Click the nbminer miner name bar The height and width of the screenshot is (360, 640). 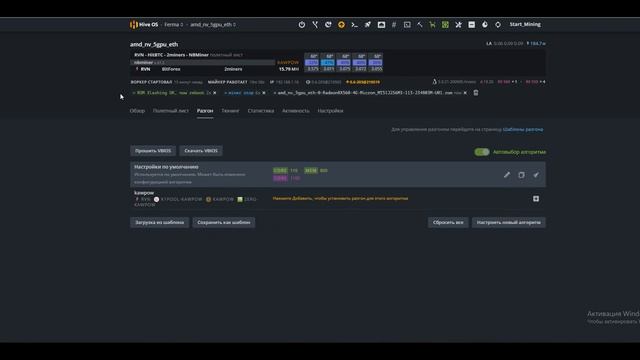(x=202, y=62)
